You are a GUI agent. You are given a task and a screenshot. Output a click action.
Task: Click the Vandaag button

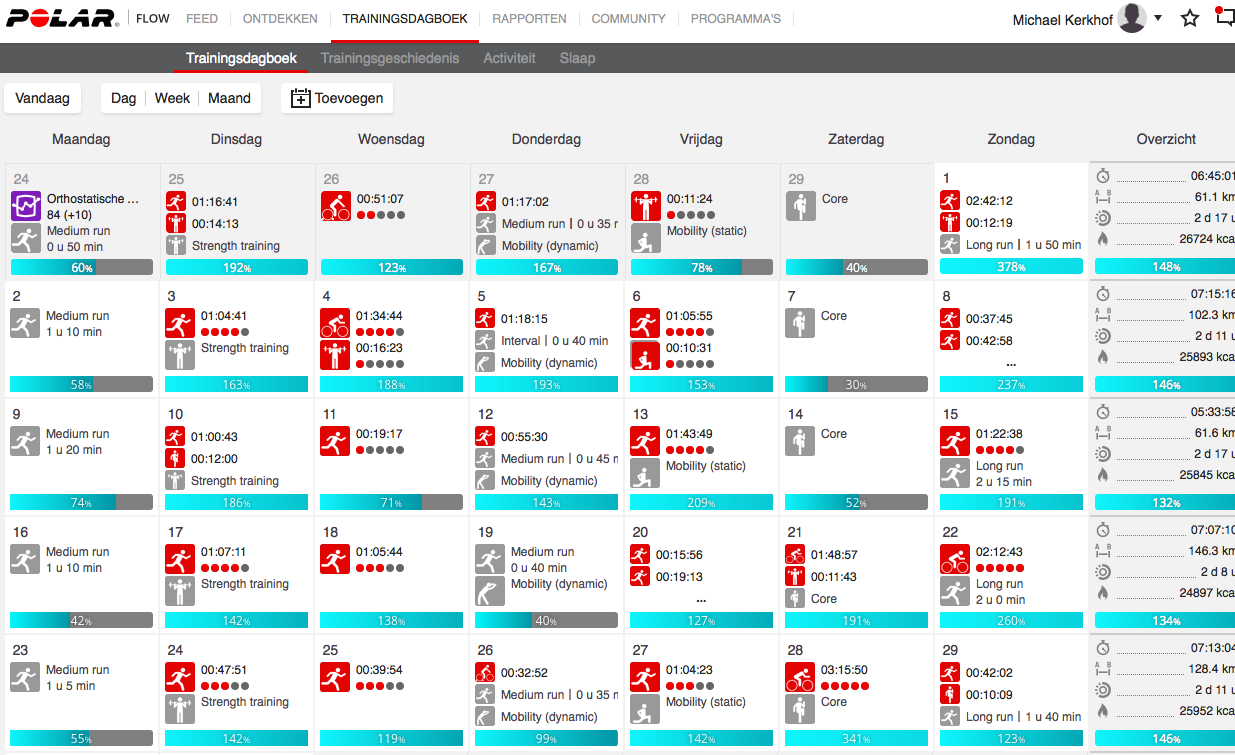[43, 98]
